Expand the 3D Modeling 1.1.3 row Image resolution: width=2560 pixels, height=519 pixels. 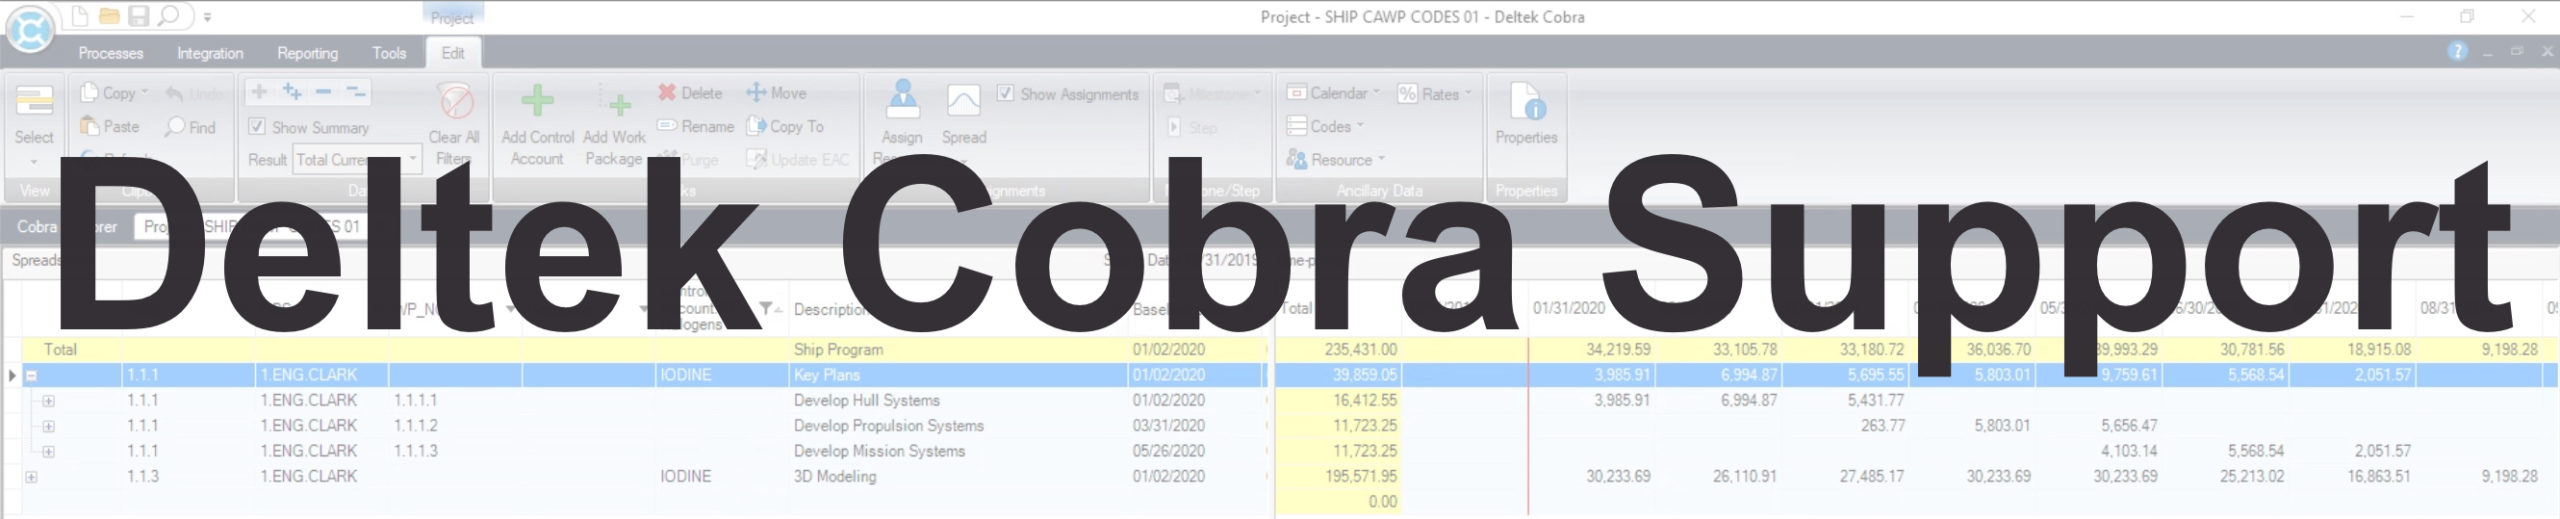[31, 477]
